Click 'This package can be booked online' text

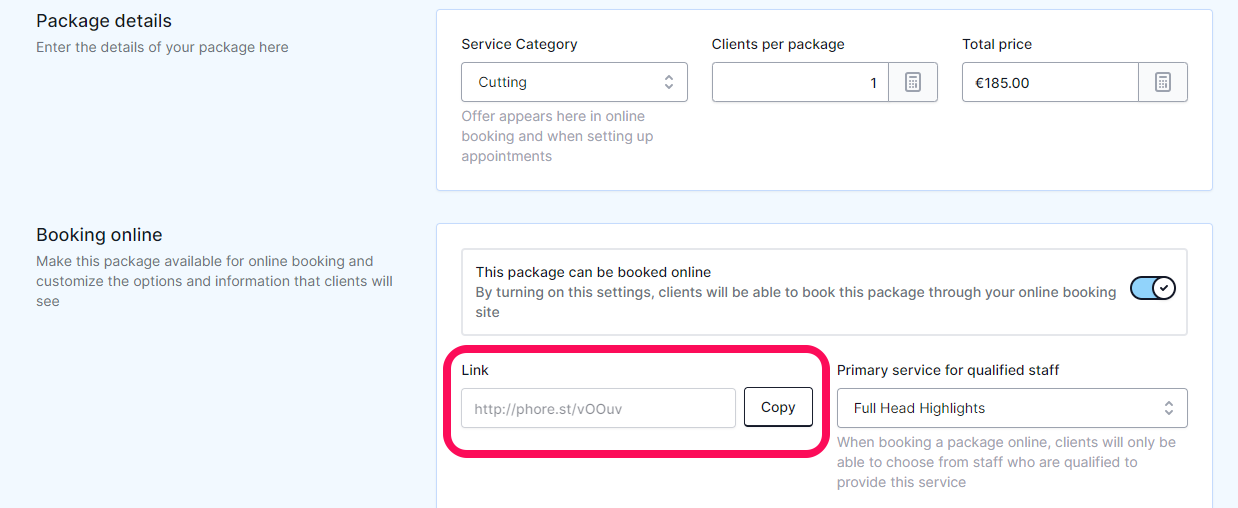click(x=593, y=272)
